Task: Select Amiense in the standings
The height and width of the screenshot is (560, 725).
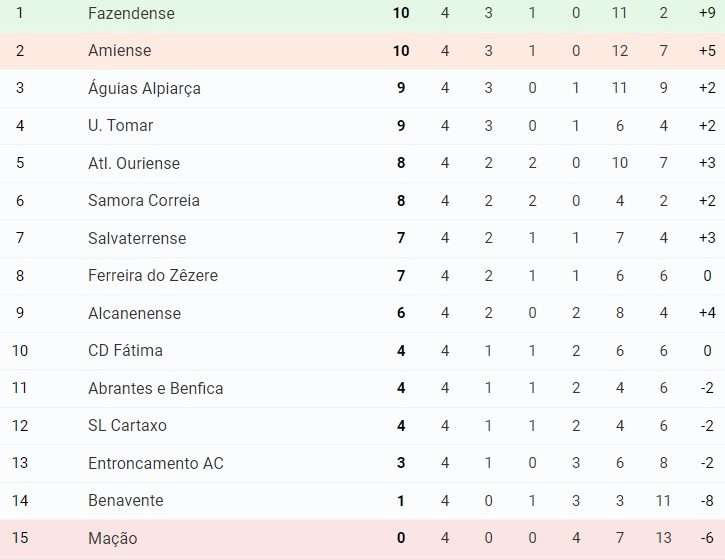Action: point(120,50)
